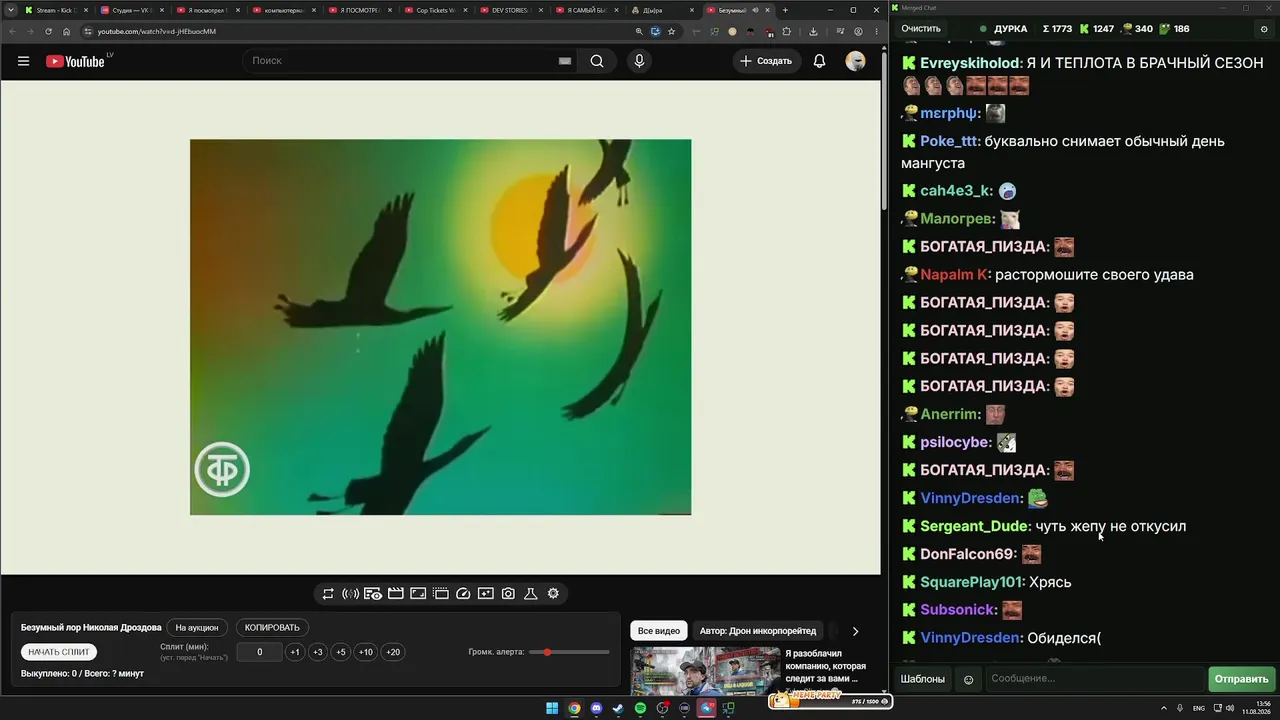
Task: Click the video player frame with flying cranes
Action: point(440,327)
